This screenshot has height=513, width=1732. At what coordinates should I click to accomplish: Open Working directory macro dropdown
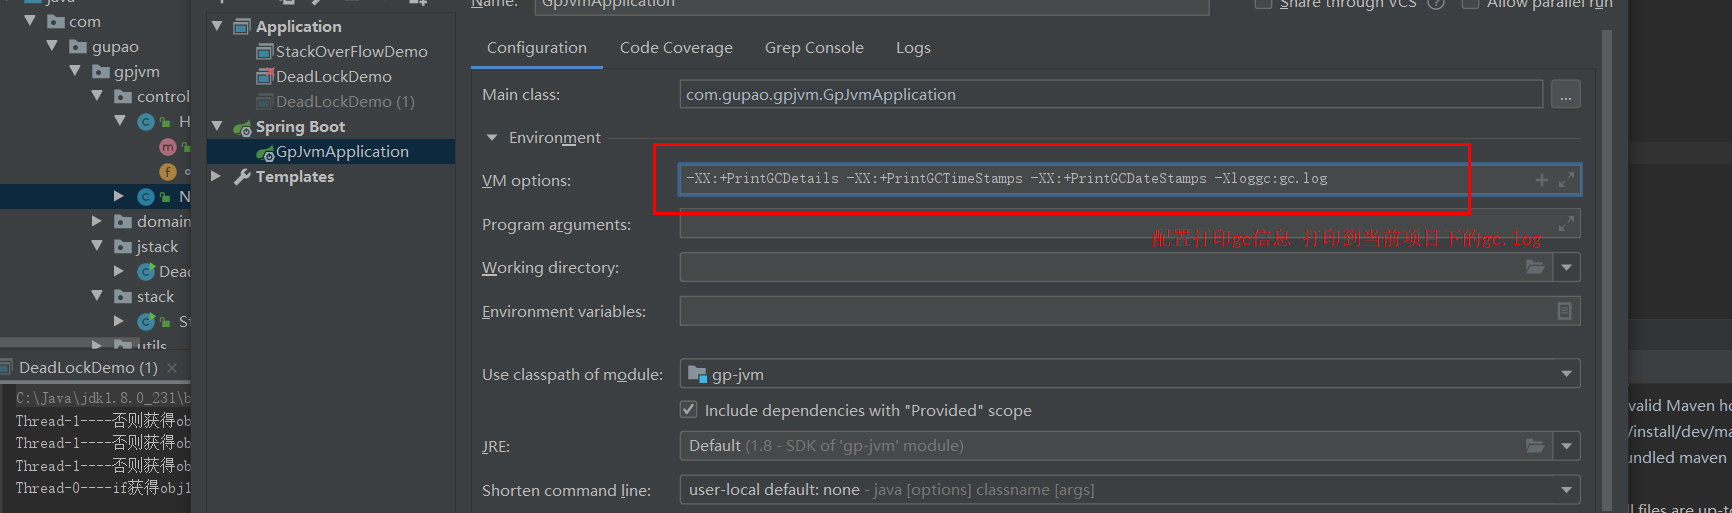tap(1567, 268)
